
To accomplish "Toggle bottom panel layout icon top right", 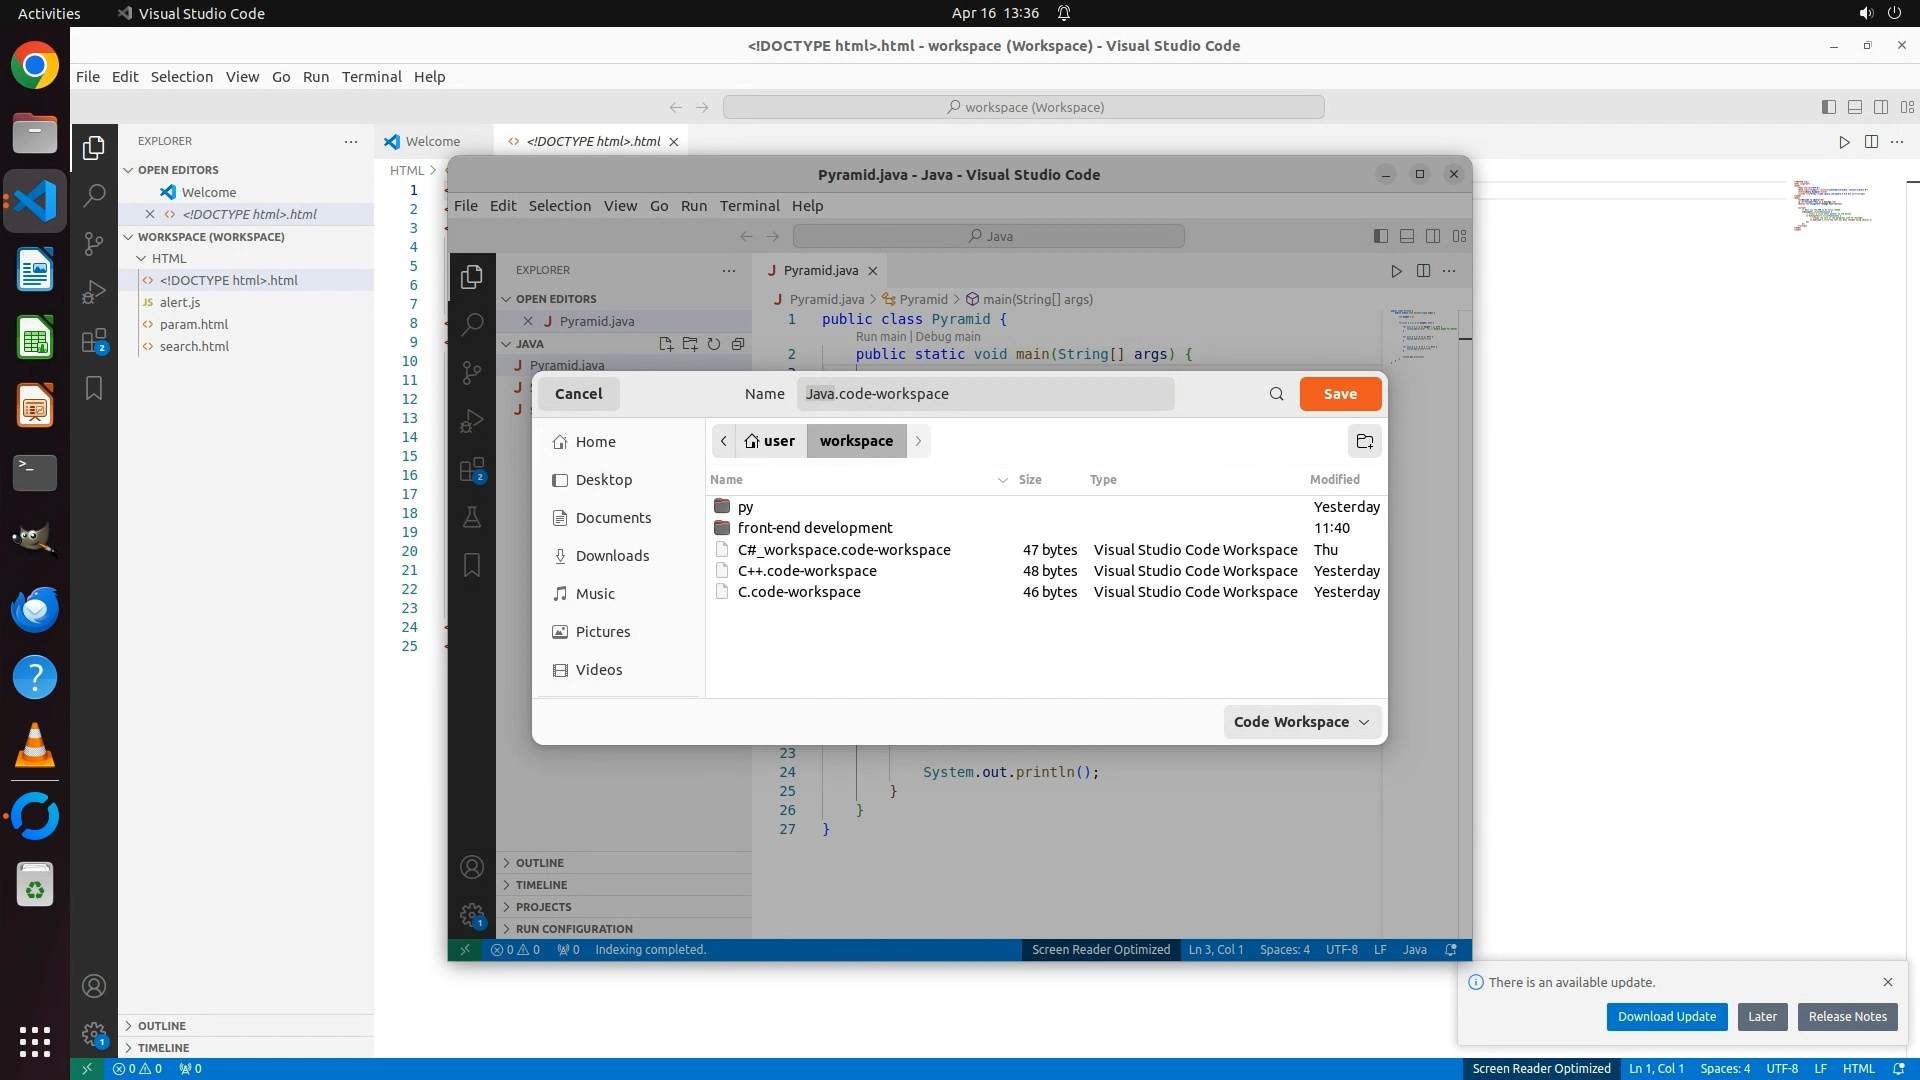I will (1855, 107).
